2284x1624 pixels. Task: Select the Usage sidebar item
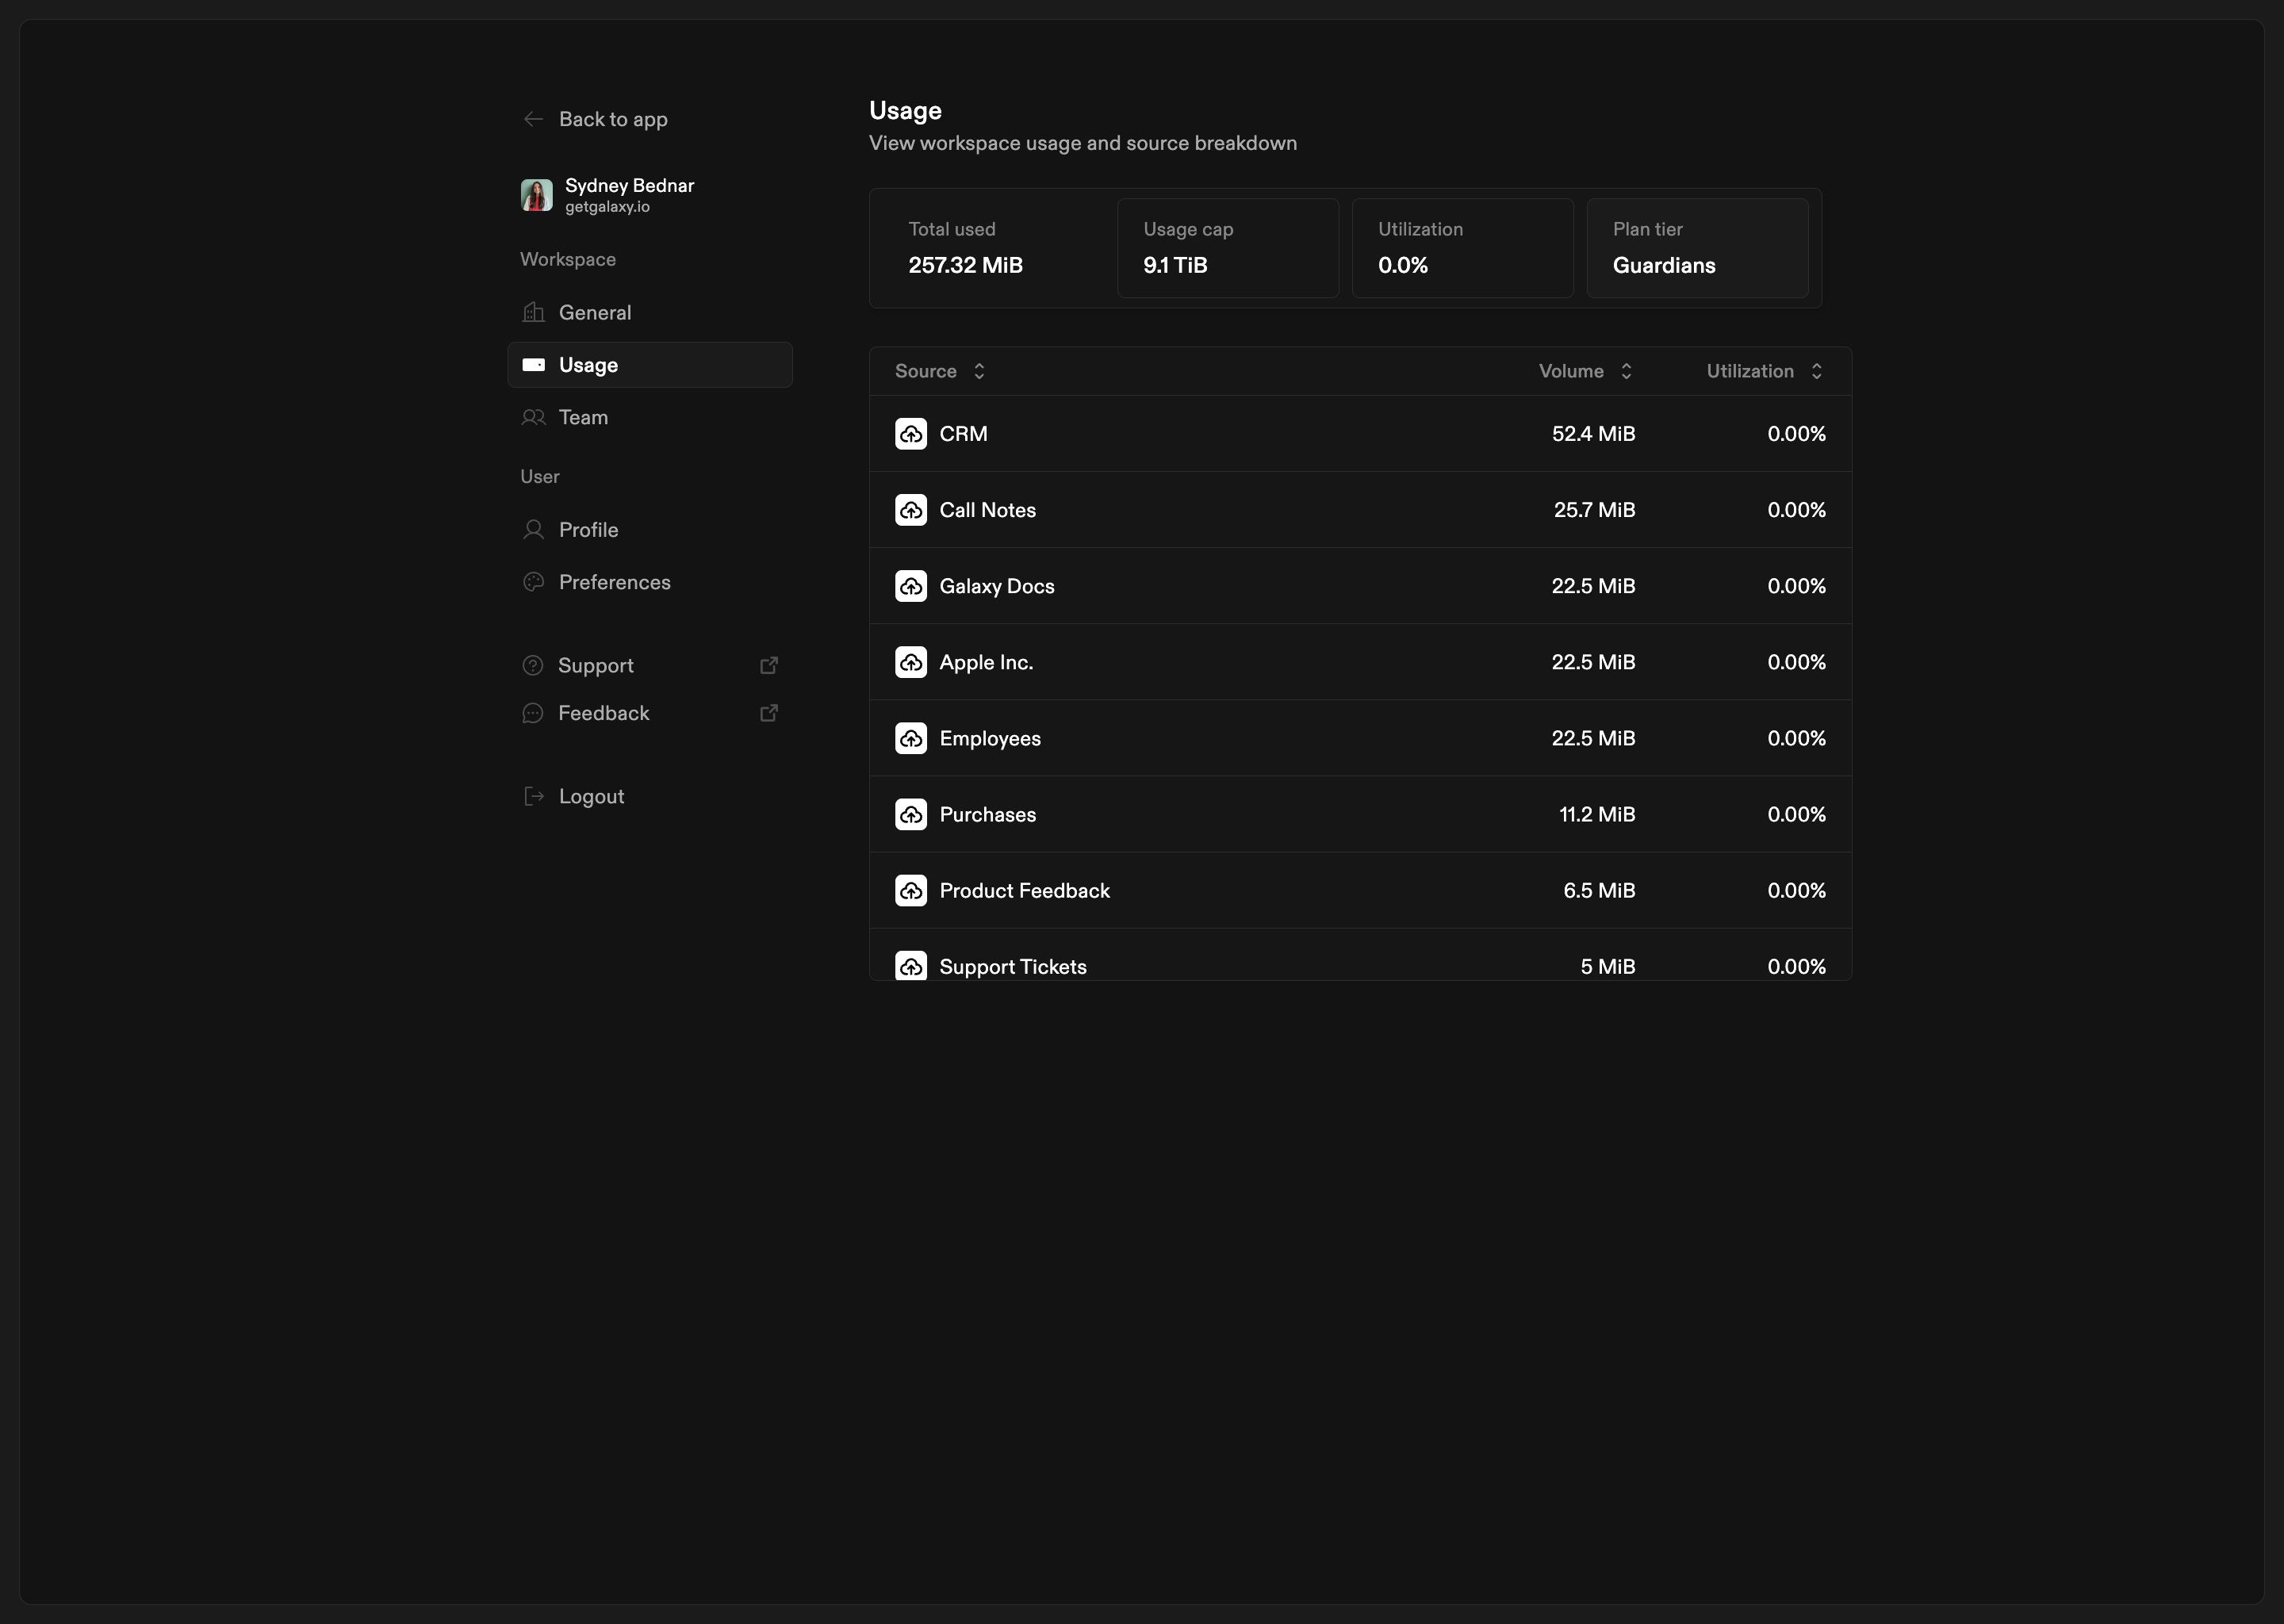649,365
